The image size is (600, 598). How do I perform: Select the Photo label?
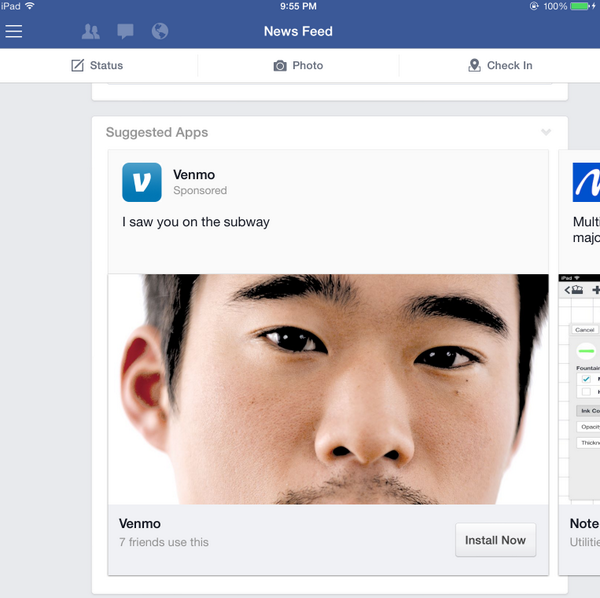tap(308, 65)
